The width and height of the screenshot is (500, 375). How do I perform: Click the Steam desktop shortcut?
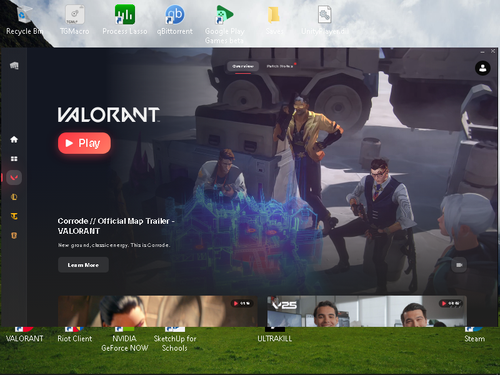point(475,336)
